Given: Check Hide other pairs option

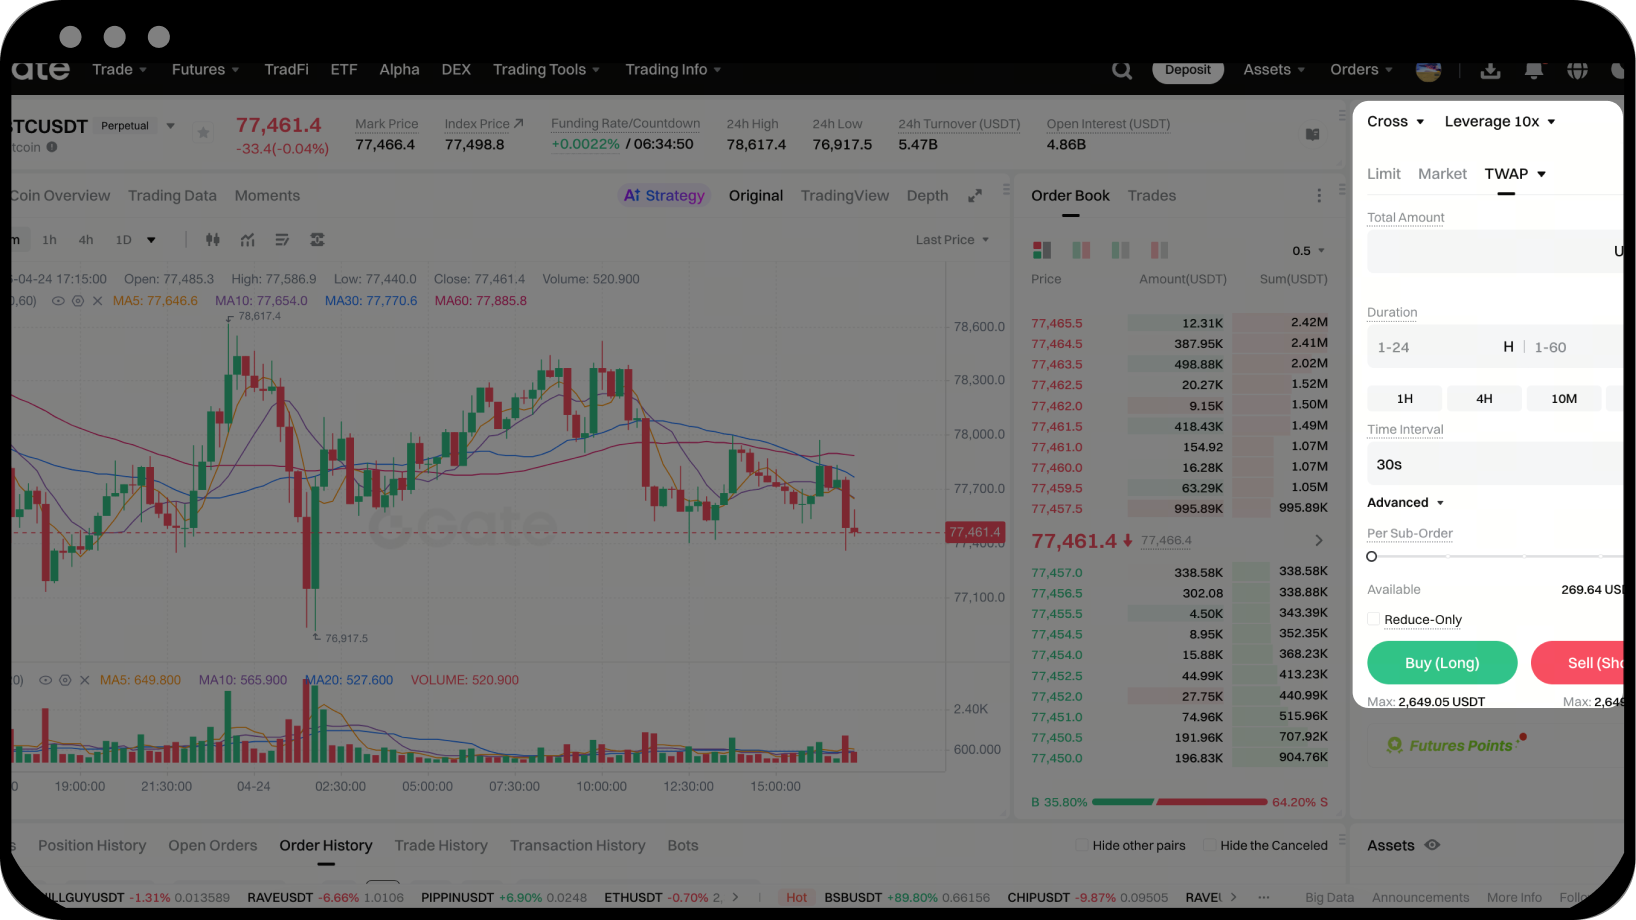Looking at the screenshot, I should pyautogui.click(x=1081, y=845).
